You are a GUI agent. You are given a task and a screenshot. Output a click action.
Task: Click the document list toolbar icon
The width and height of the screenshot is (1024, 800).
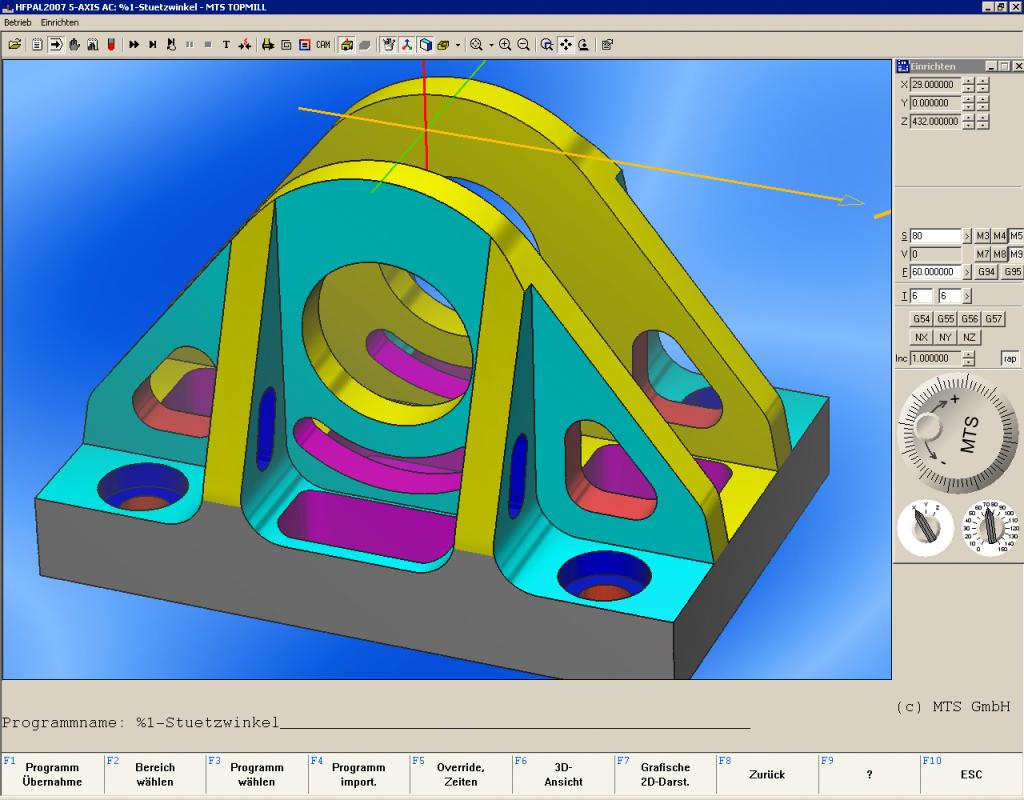pos(37,44)
